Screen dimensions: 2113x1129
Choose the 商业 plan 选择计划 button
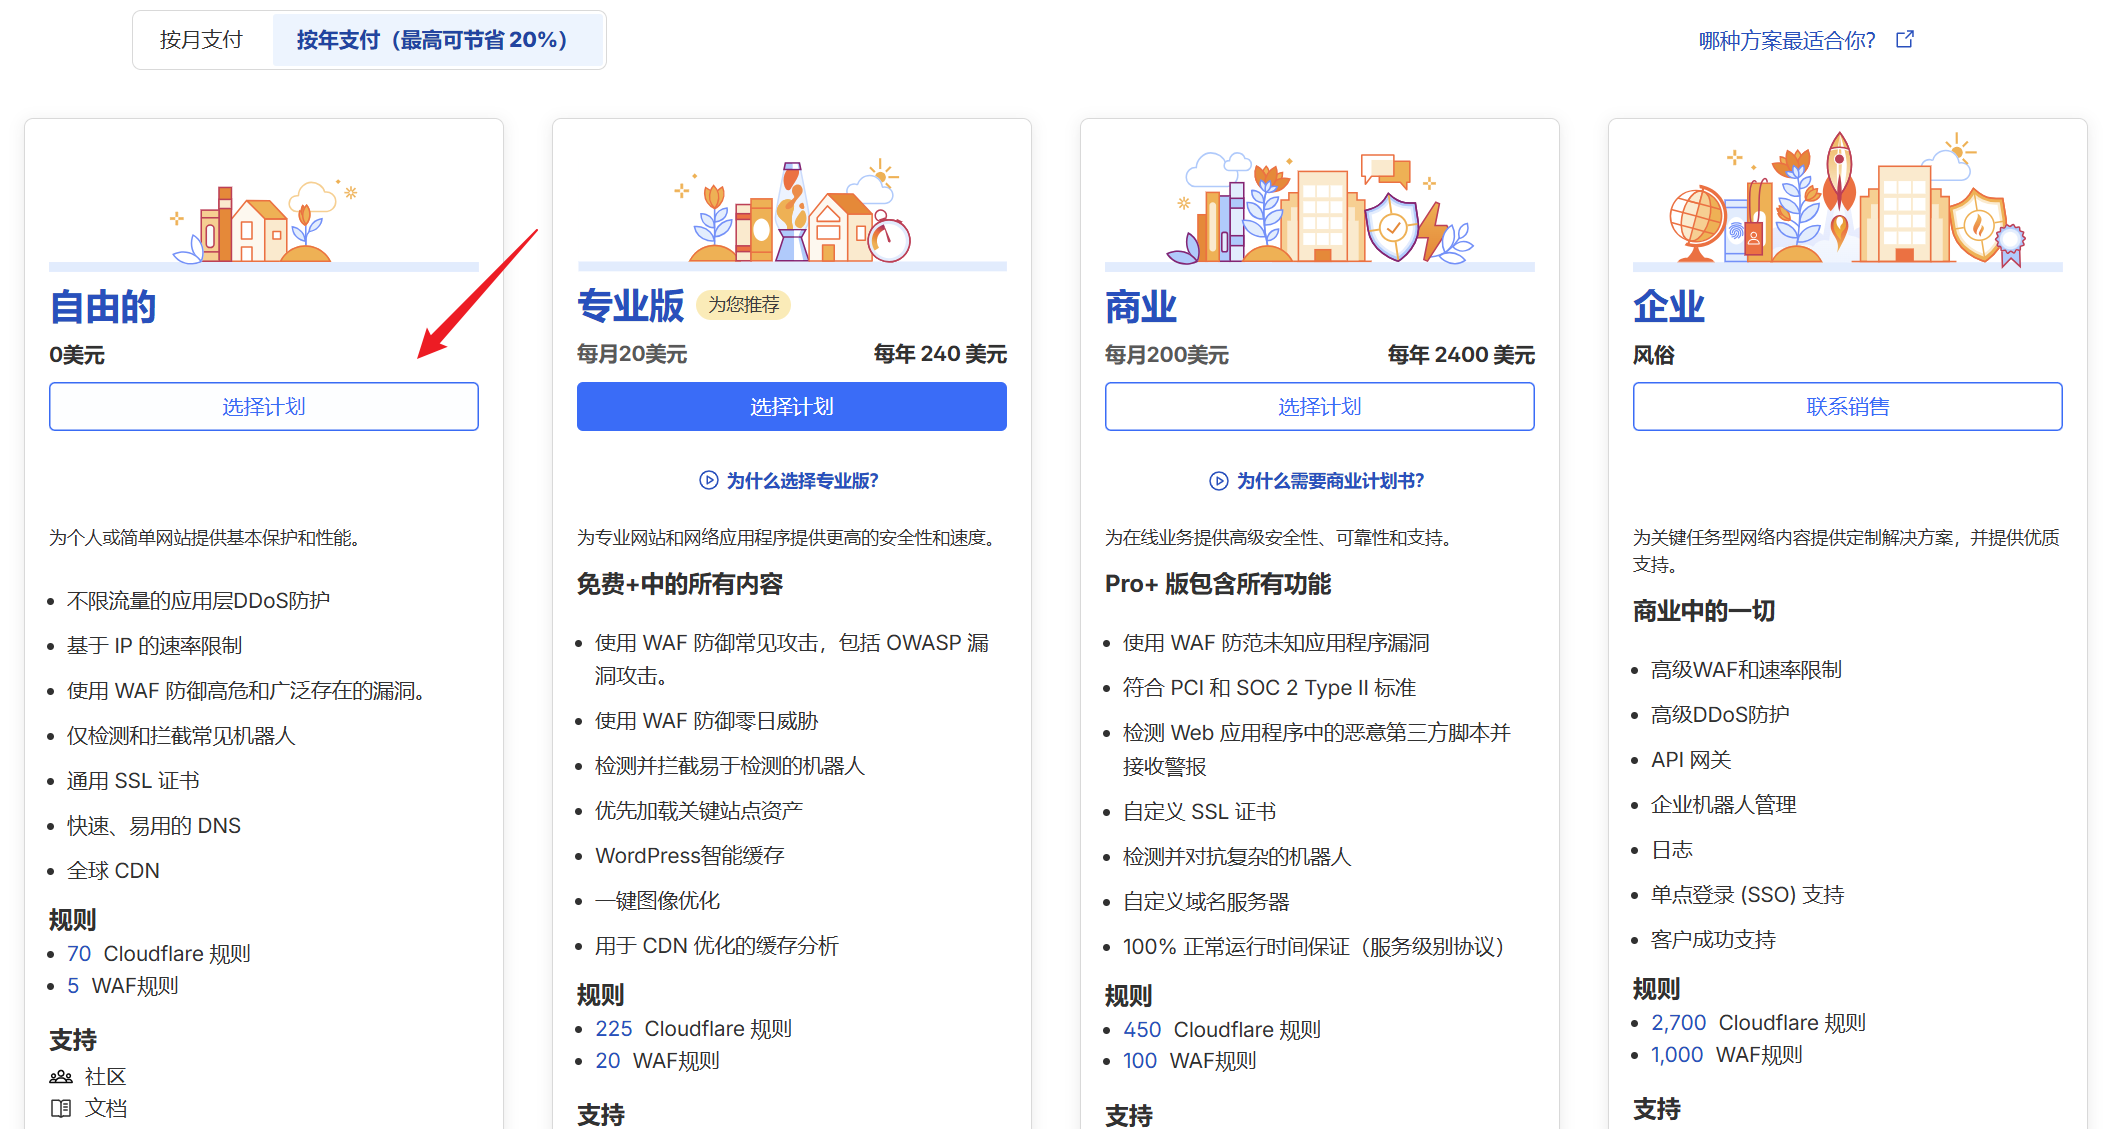coord(1319,407)
